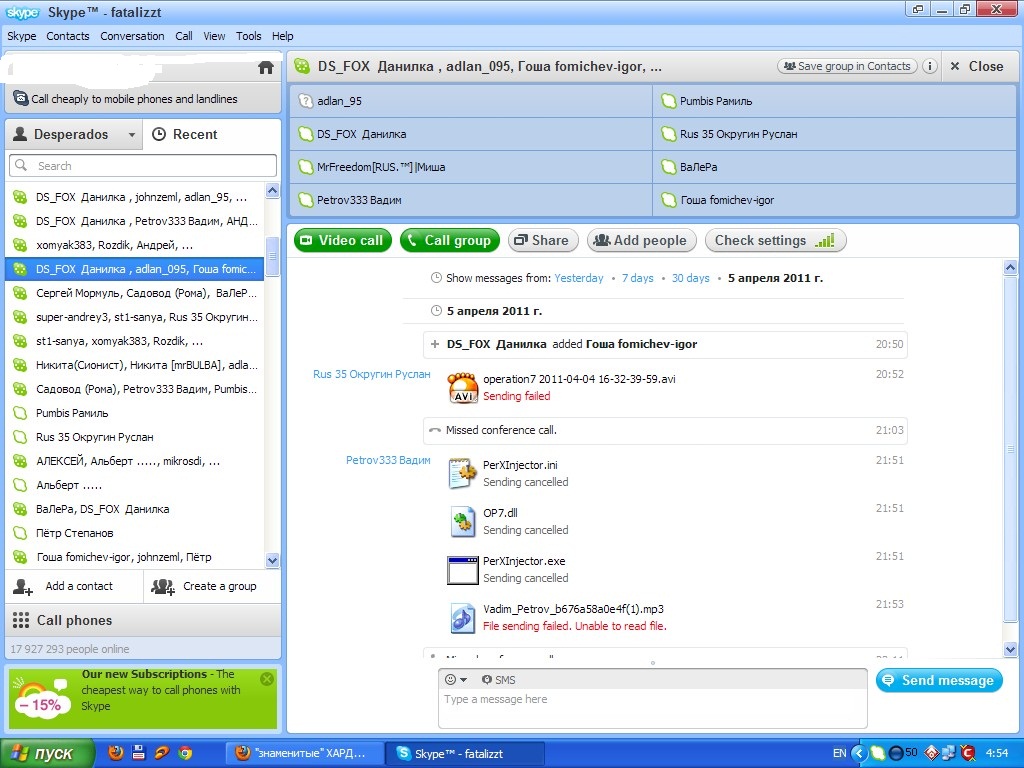
Task: Click the Windows пуск Start button
Action: 47,754
